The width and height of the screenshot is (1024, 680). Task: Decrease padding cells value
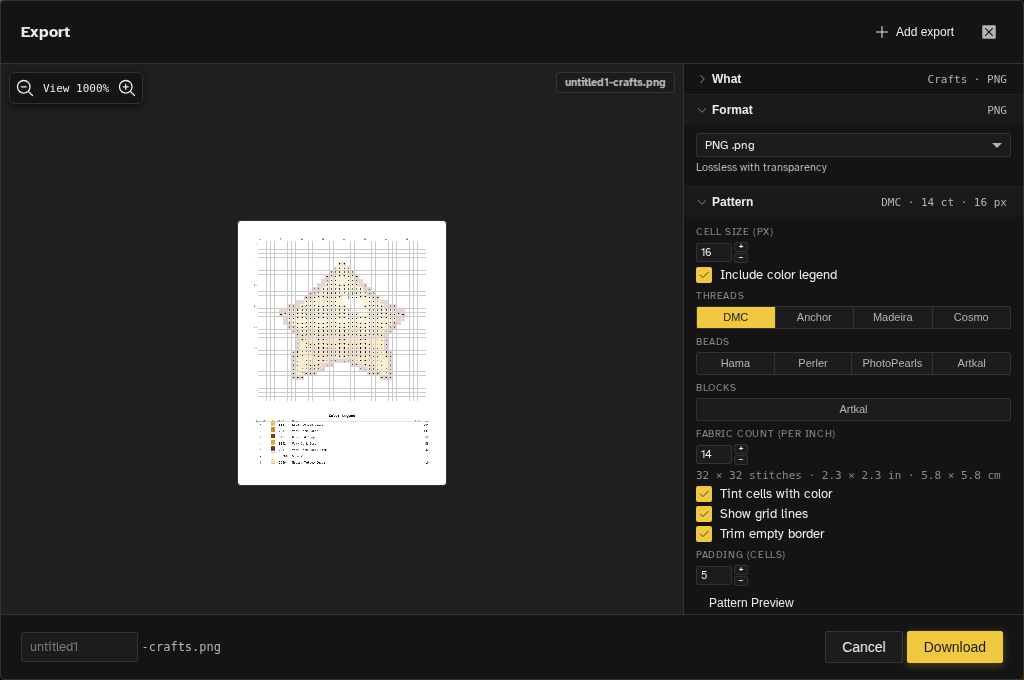[741, 580]
